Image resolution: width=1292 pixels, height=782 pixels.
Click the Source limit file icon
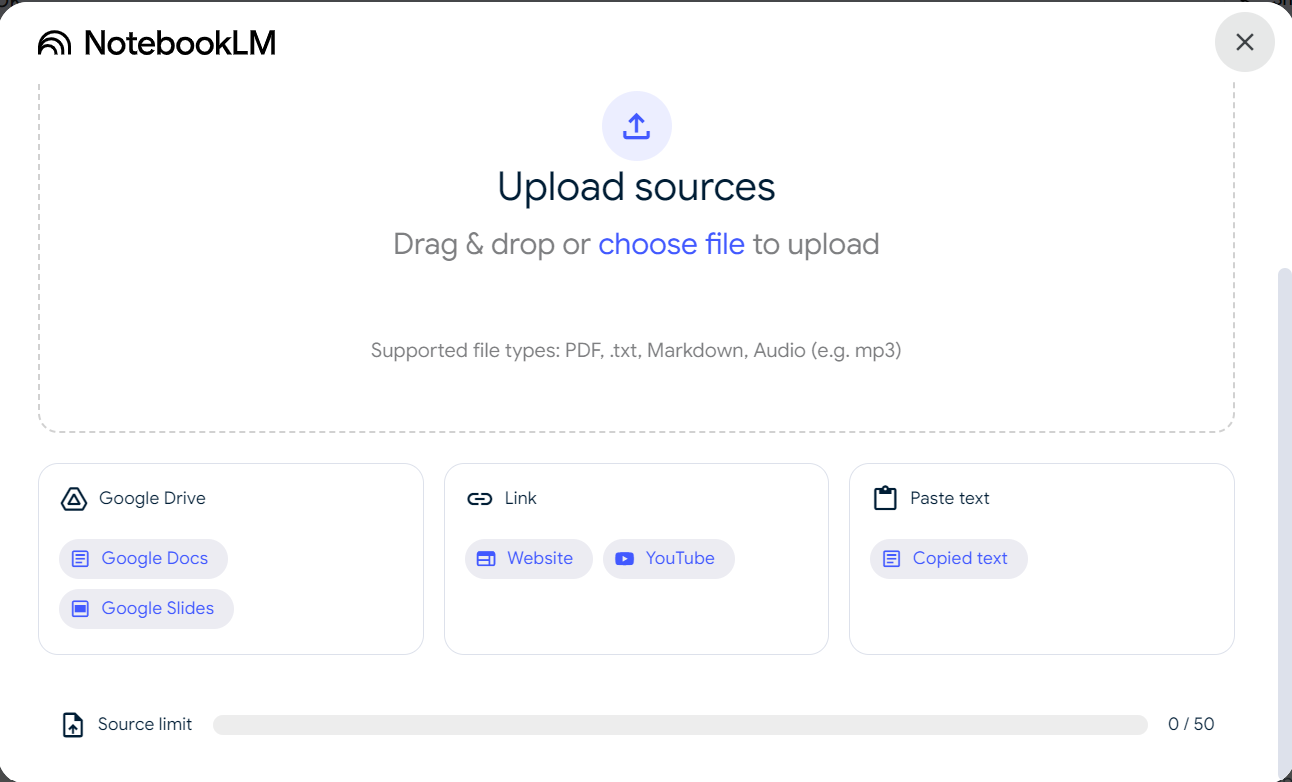[73, 725]
